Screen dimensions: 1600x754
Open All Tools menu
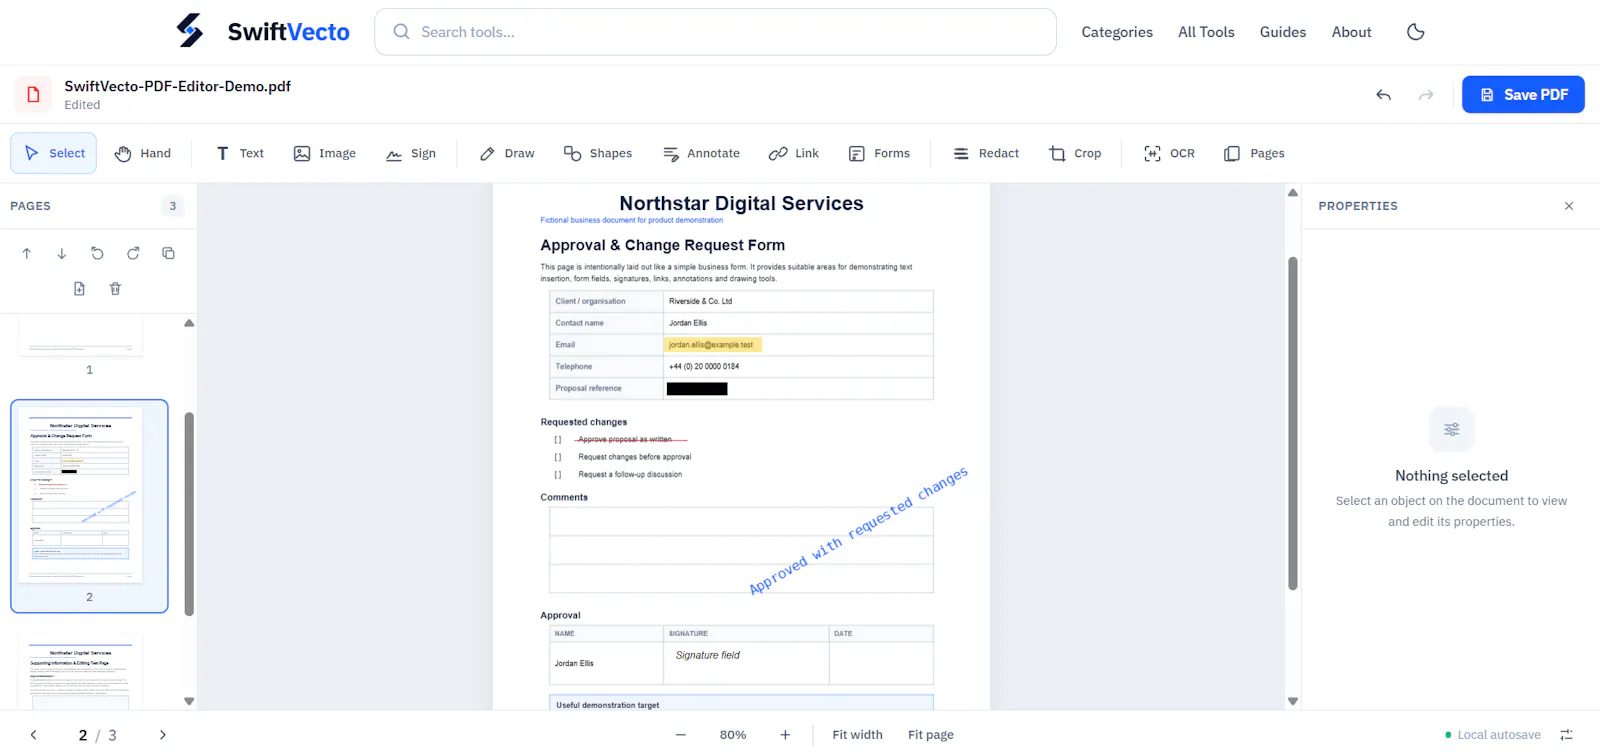point(1206,32)
